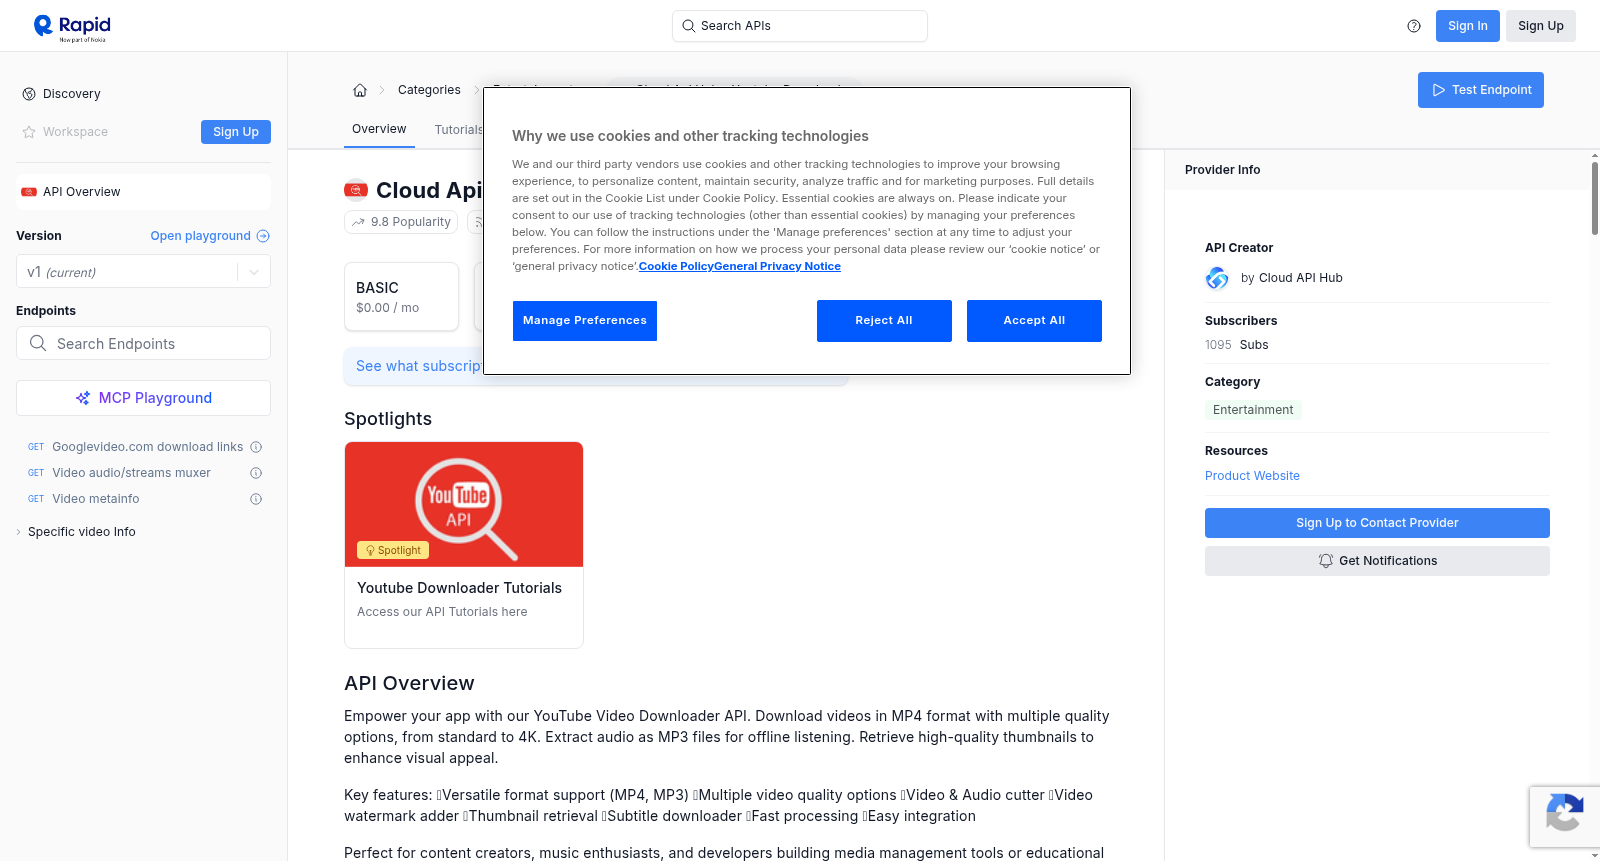Click the Discovery compass icon
Viewport: 1600px width, 861px height.
(x=29, y=94)
